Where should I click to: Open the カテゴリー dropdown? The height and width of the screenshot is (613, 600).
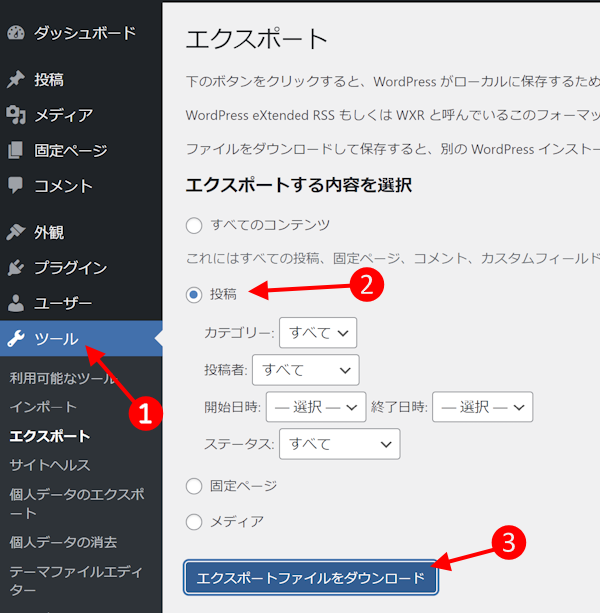click(x=318, y=333)
